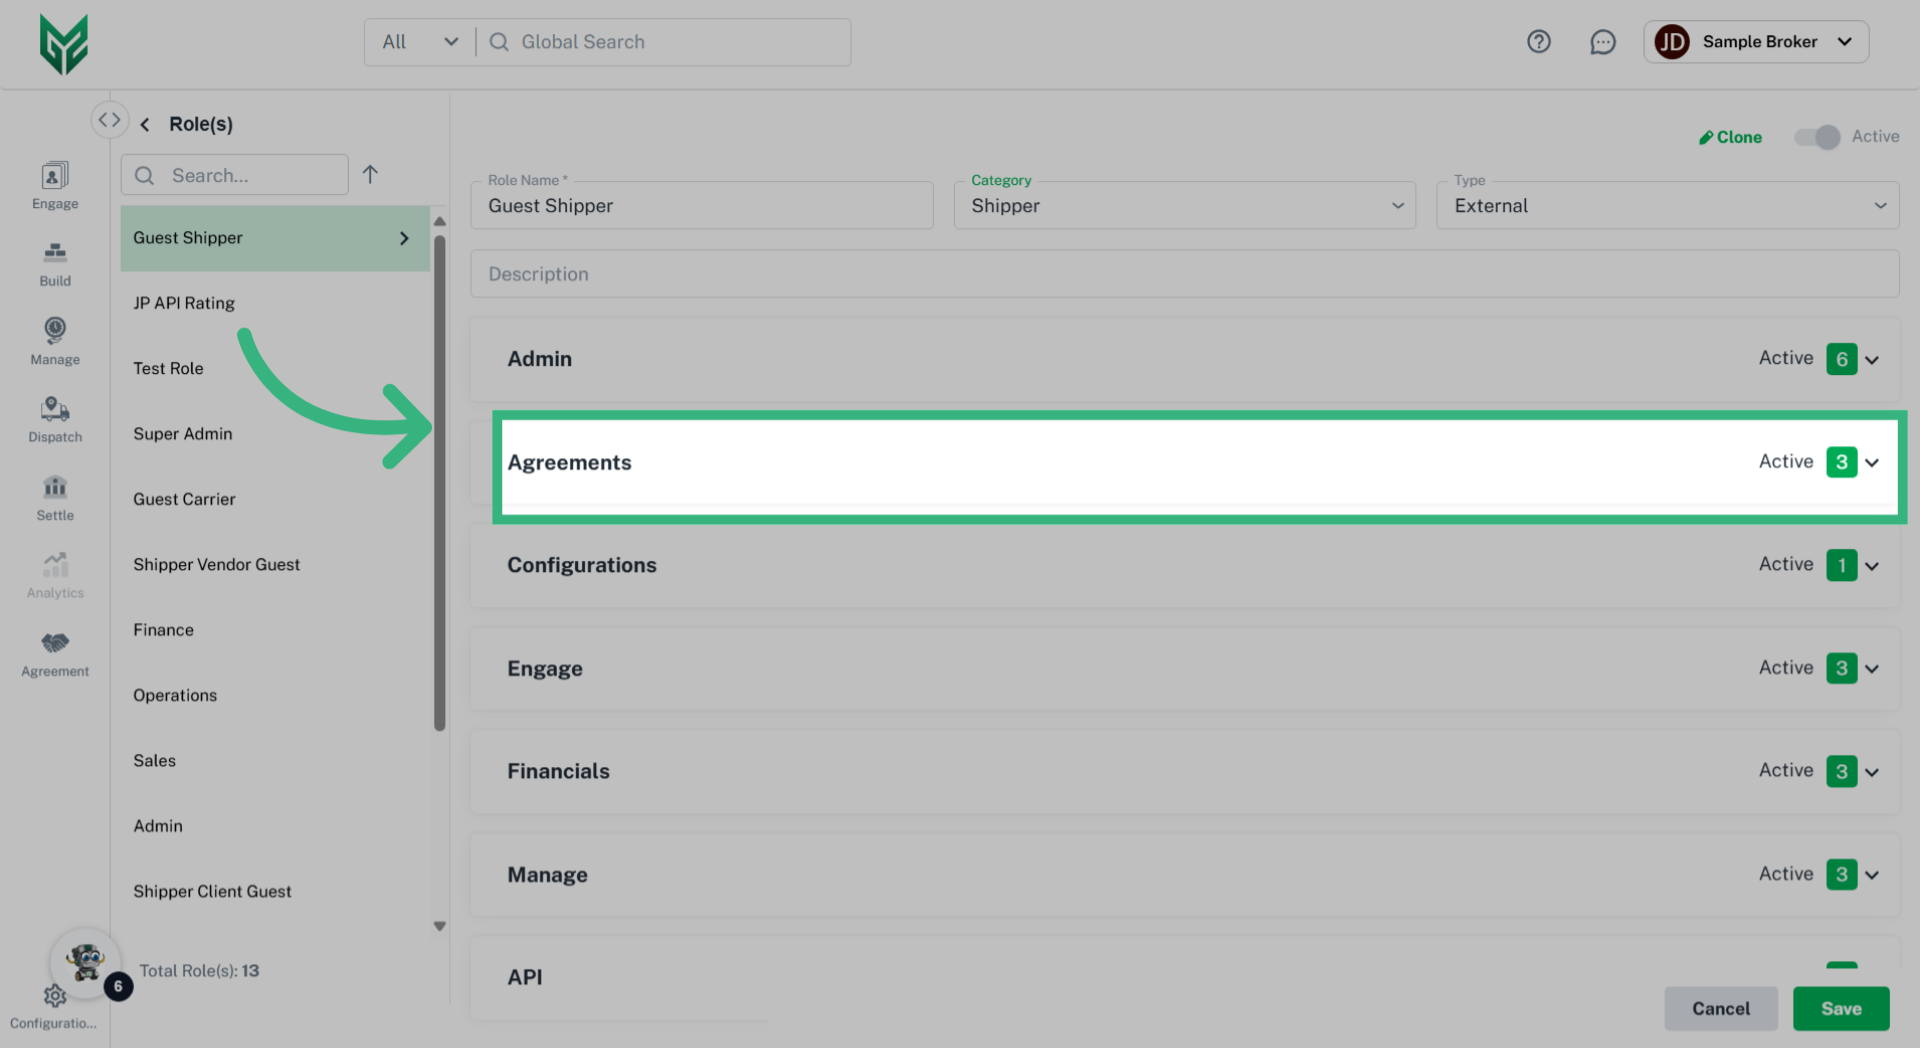Open the Super Admin role entry
The image size is (1920, 1048).
[183, 433]
